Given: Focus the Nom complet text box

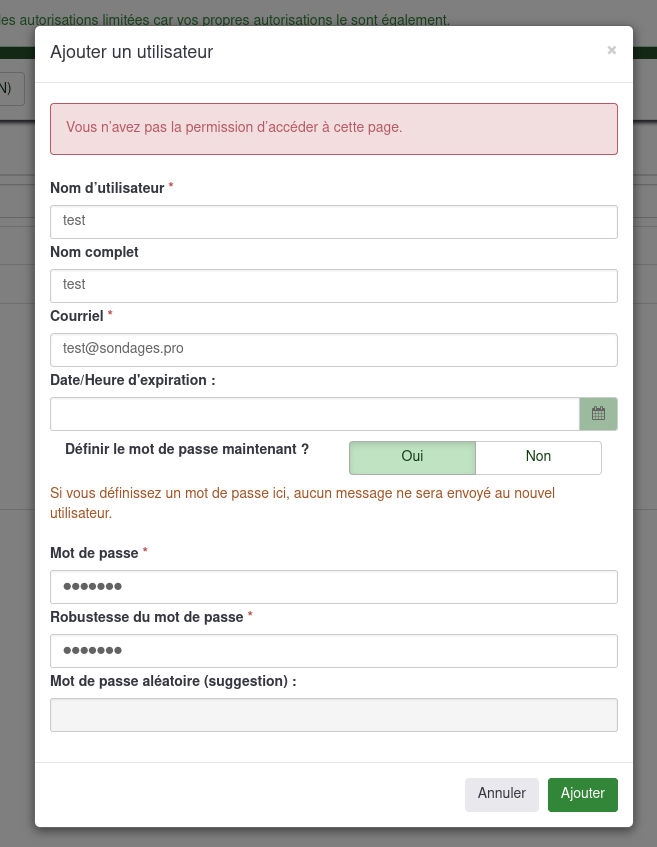Looking at the screenshot, I should click(333, 285).
